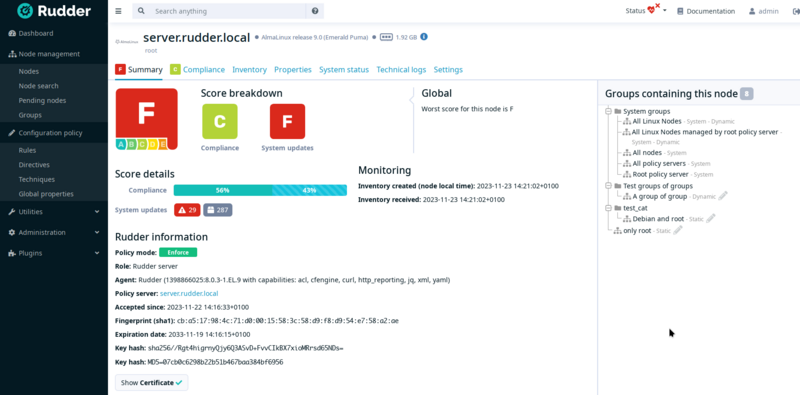The image size is (800, 395).
Task: Open Global properties in the sidebar
Action: click(x=54, y=194)
